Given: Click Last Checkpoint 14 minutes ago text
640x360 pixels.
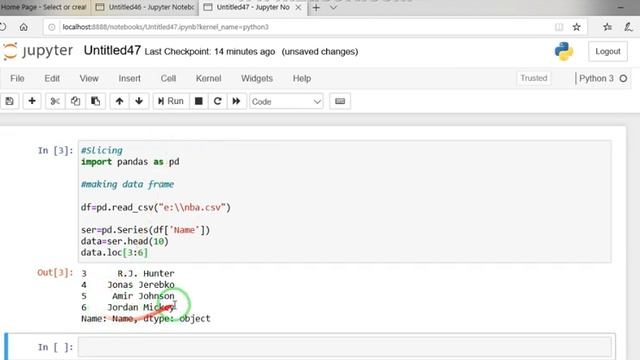Looking at the screenshot, I should click(210, 52).
